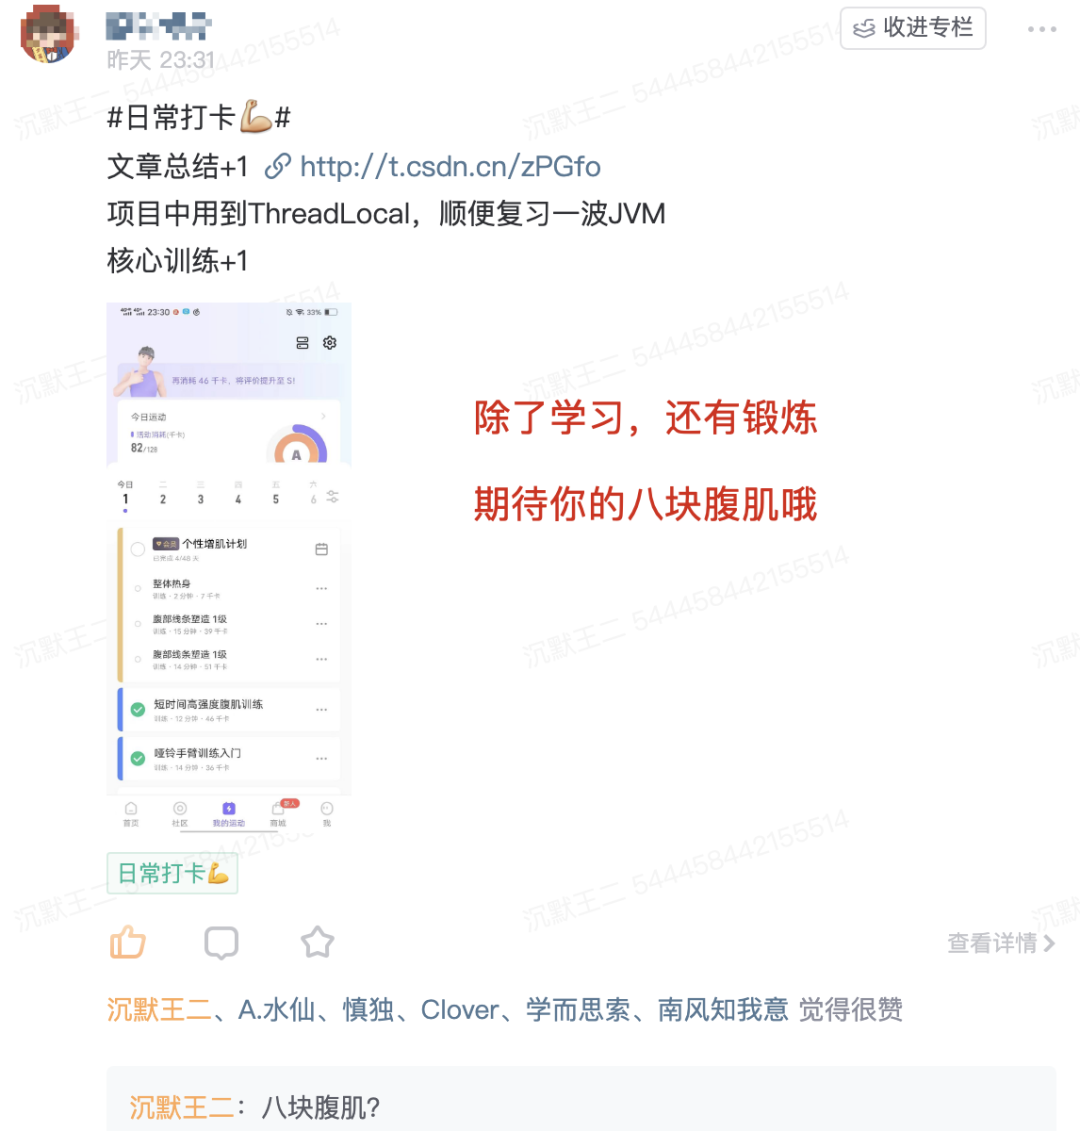1080x1131 pixels.
Task: Select 我的运动 tab in screenshot
Action: click(229, 814)
